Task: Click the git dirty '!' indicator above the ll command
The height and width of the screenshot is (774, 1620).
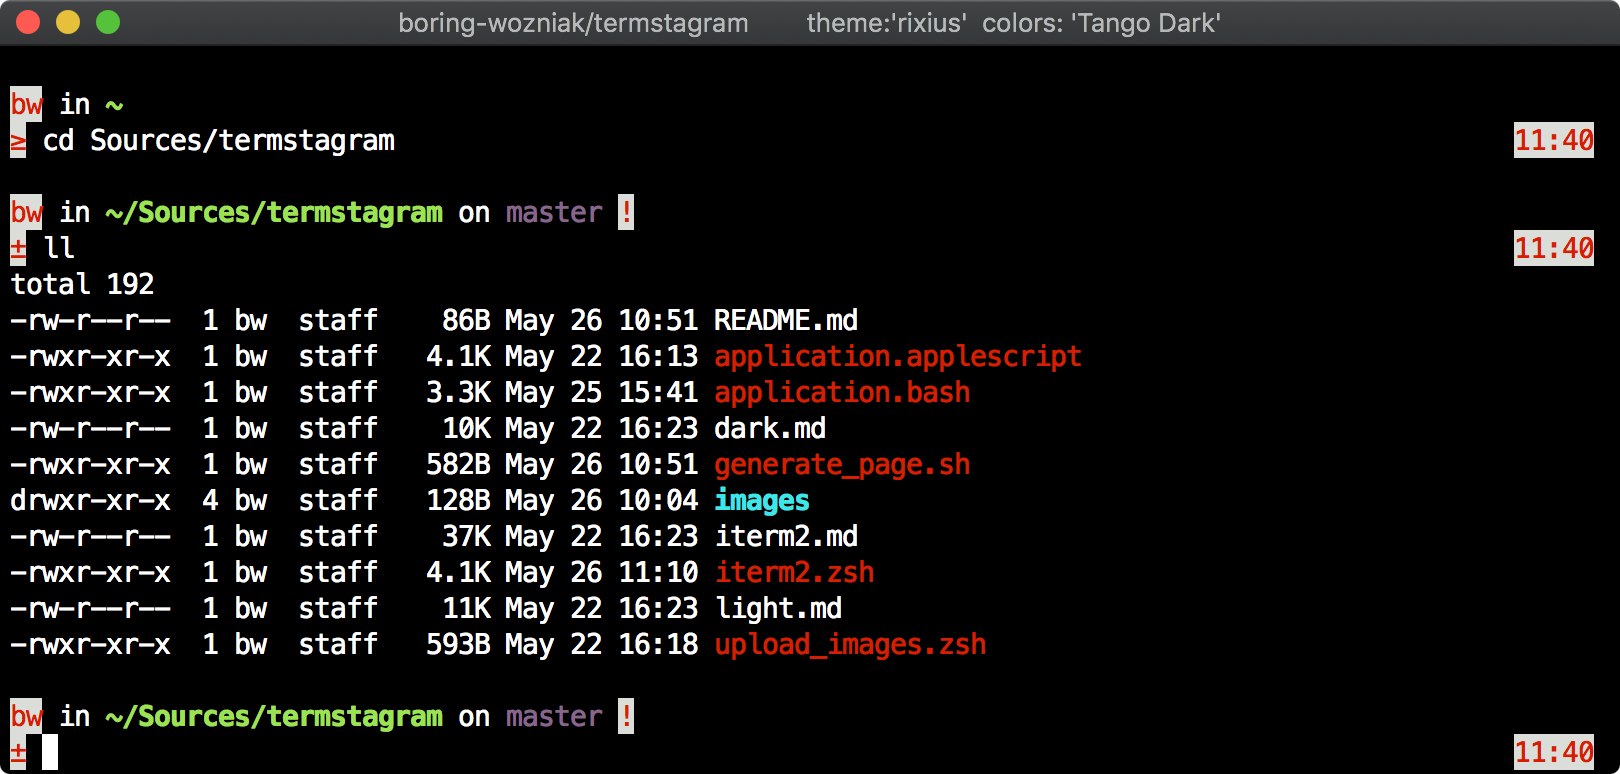Action: pos(626,212)
